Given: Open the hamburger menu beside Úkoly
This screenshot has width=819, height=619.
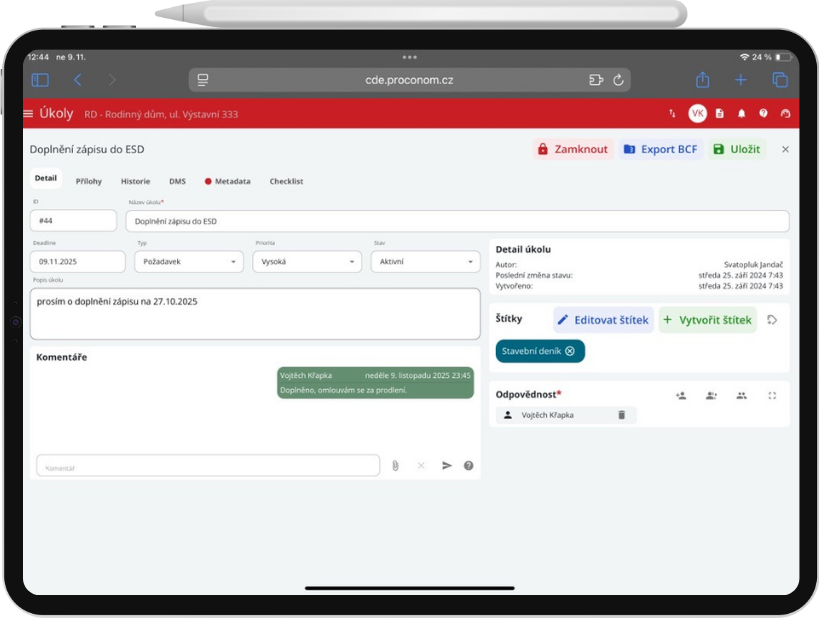Looking at the screenshot, I should [28, 114].
